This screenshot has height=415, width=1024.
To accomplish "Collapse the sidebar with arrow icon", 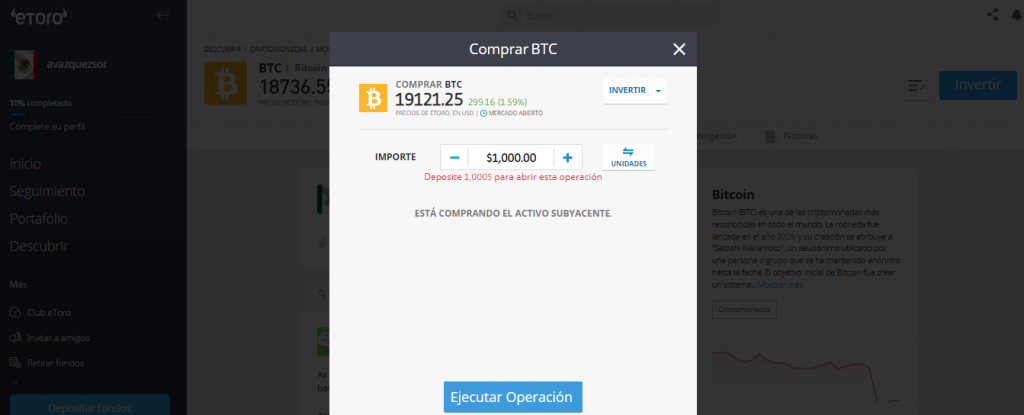I will 163,16.
